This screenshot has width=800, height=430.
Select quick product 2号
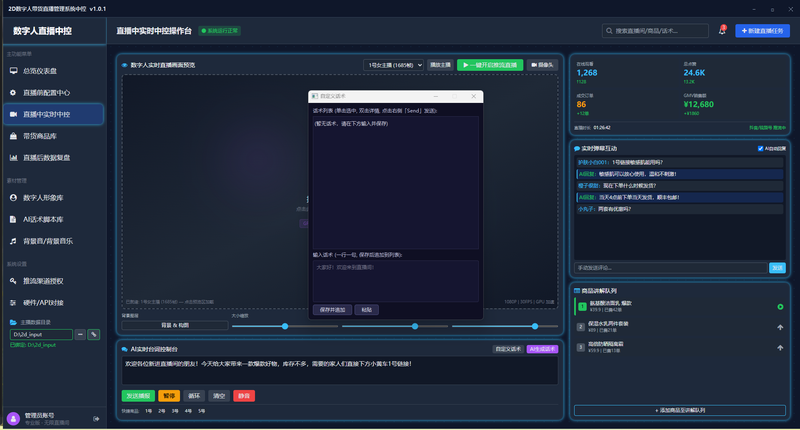coord(162,411)
